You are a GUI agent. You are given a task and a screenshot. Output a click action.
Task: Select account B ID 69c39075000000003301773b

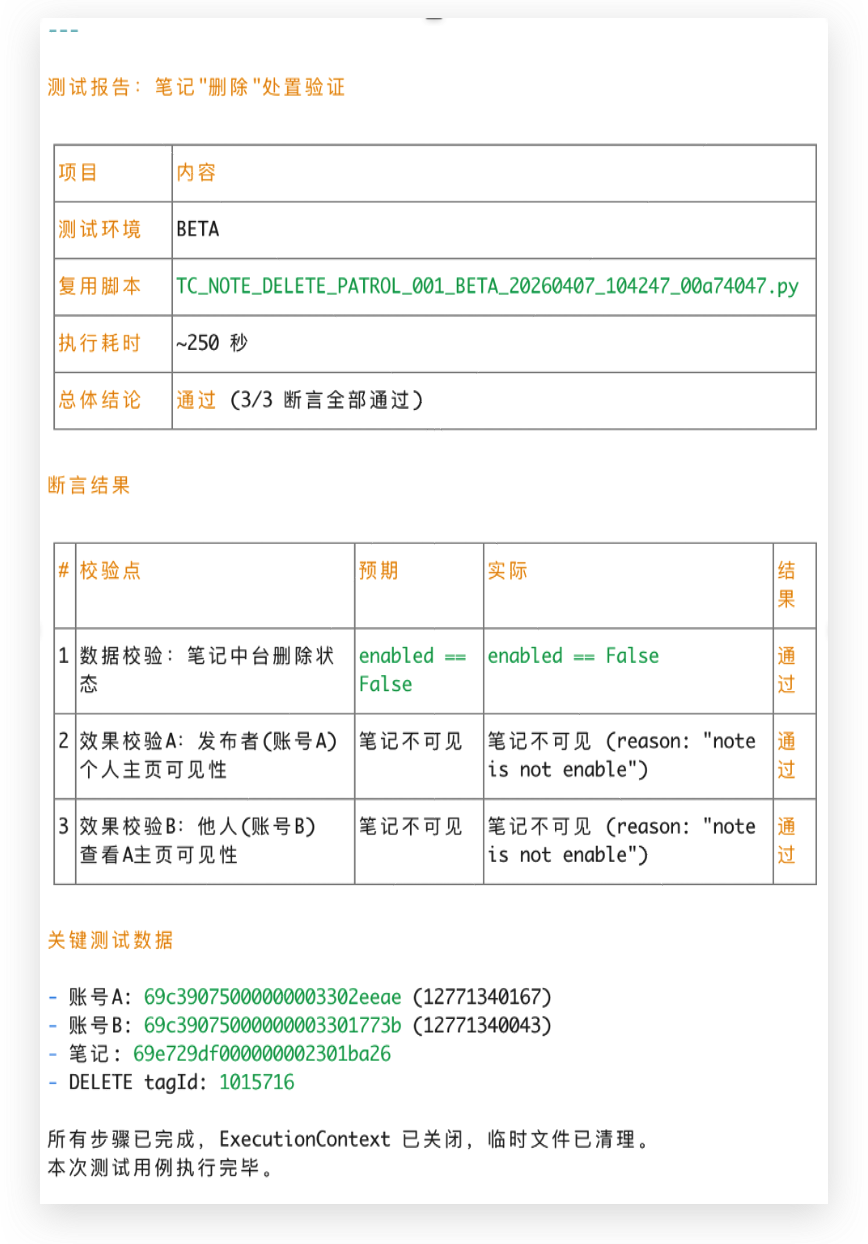click(273, 1025)
